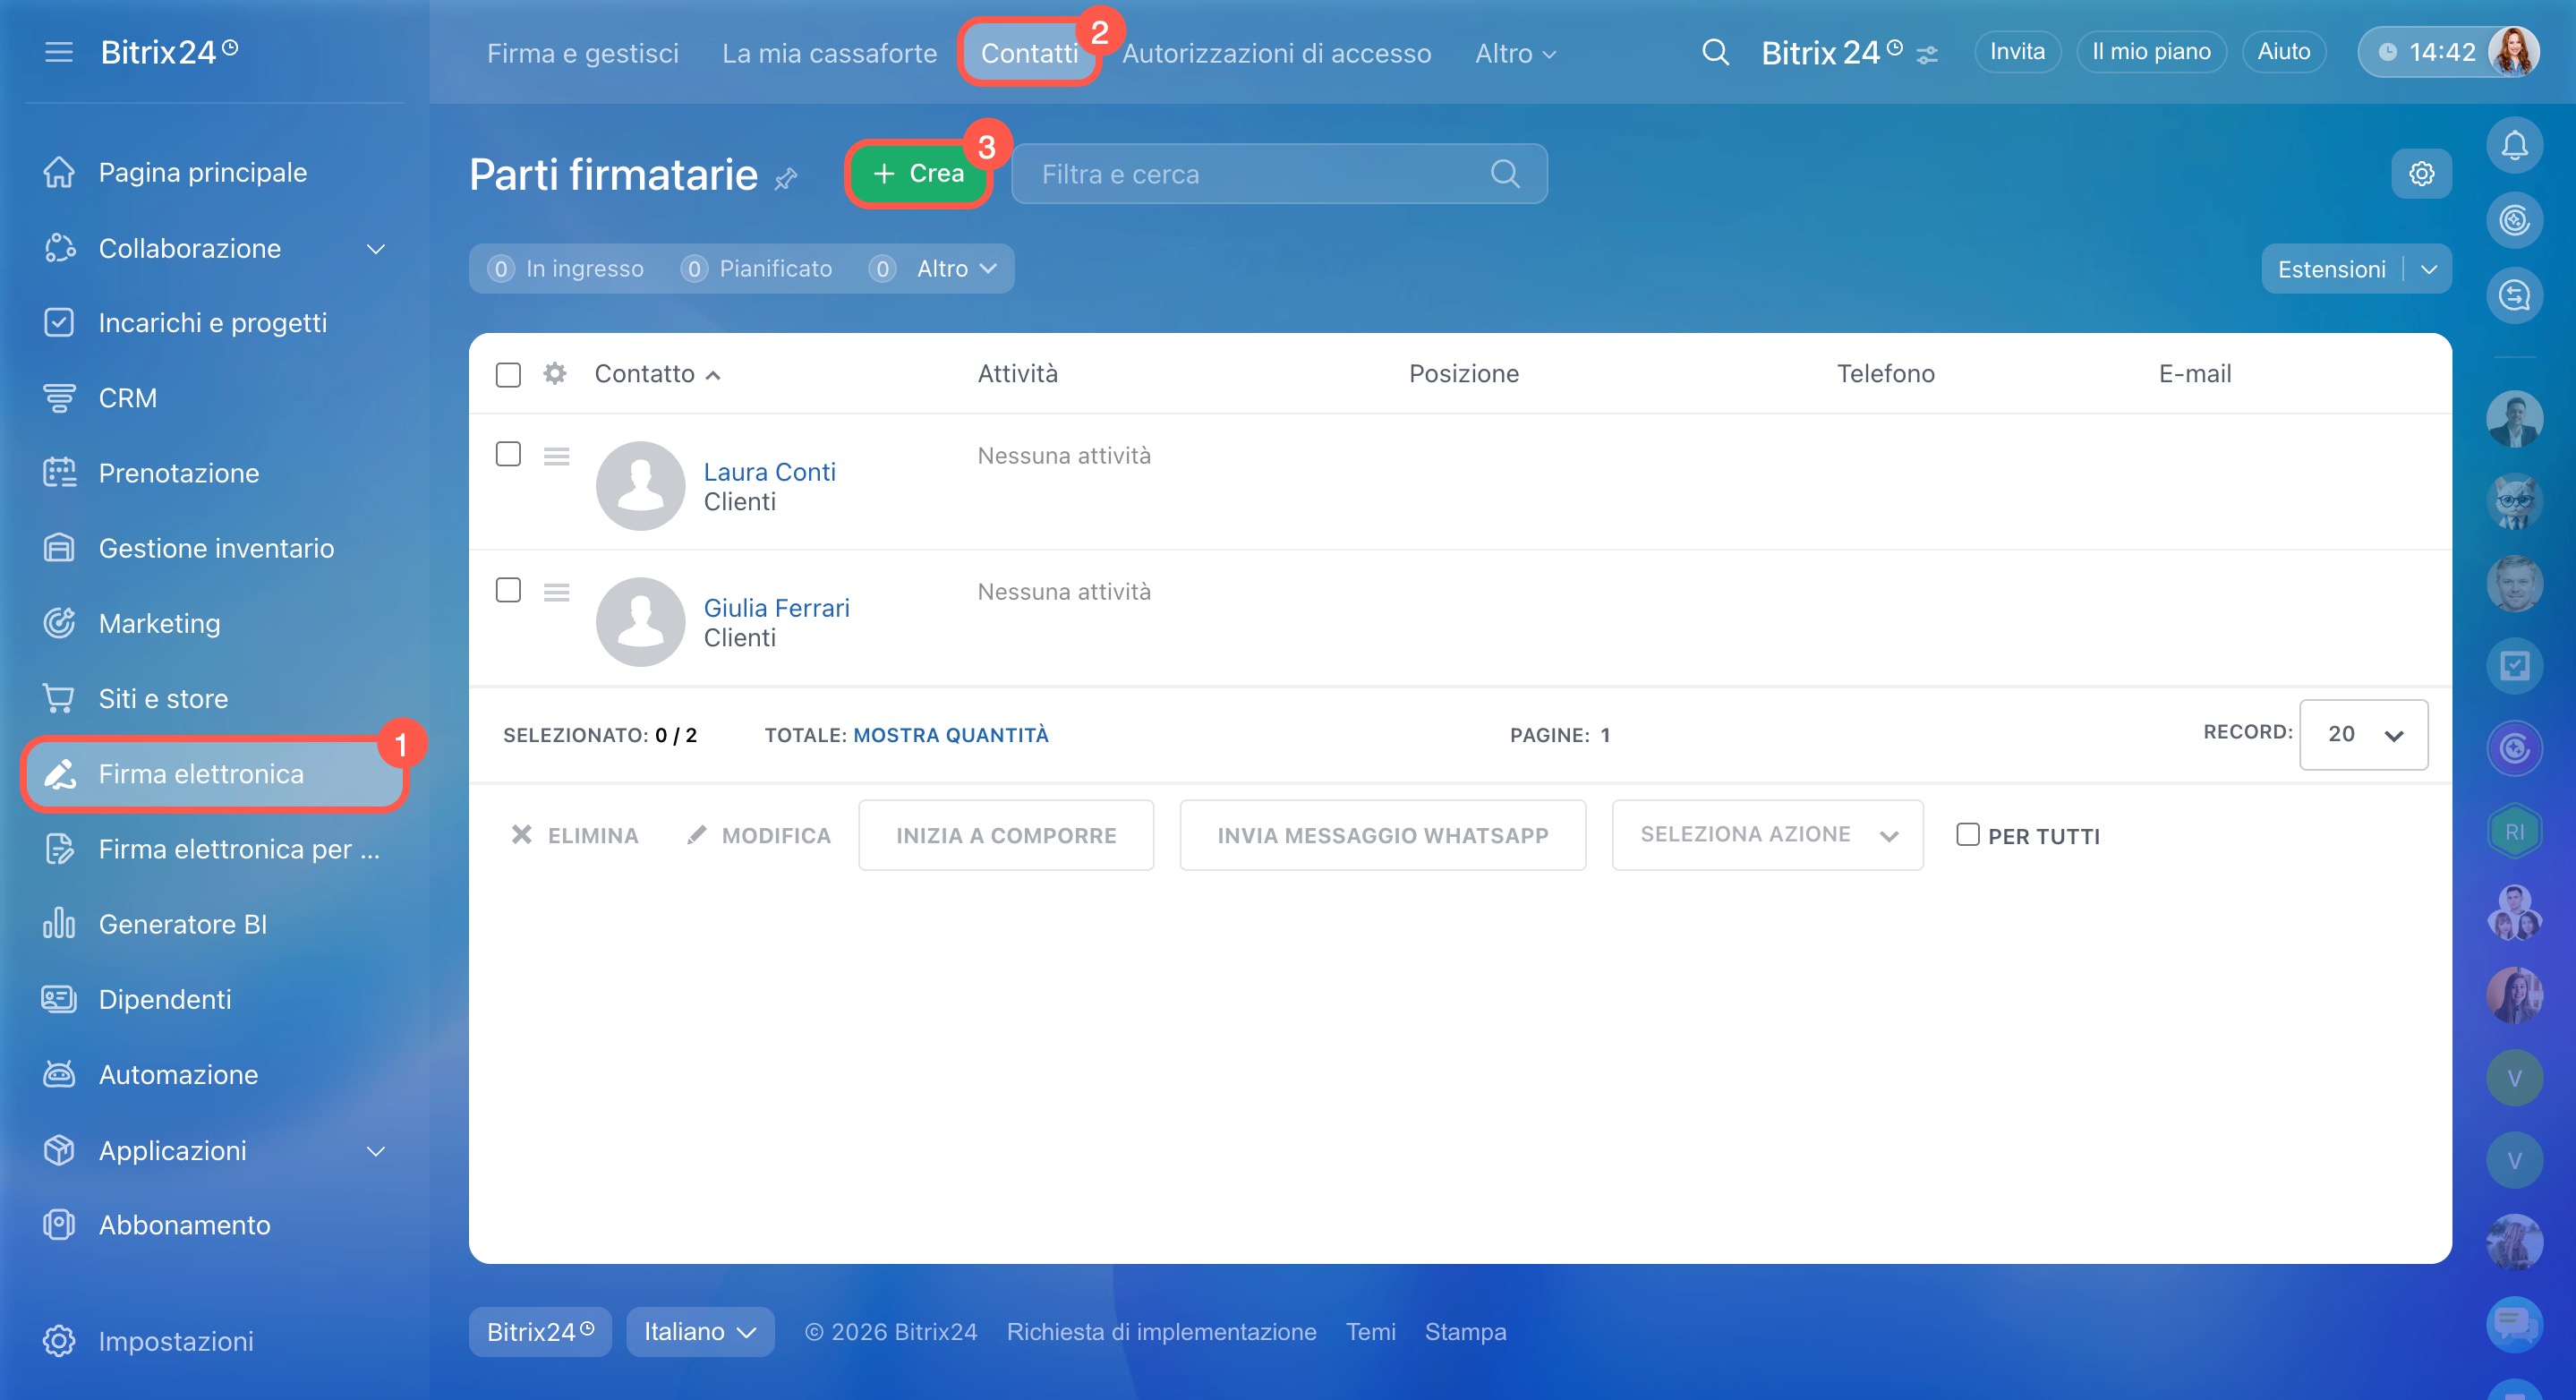
Task: Open the Italiano language selector
Action: click(699, 1331)
